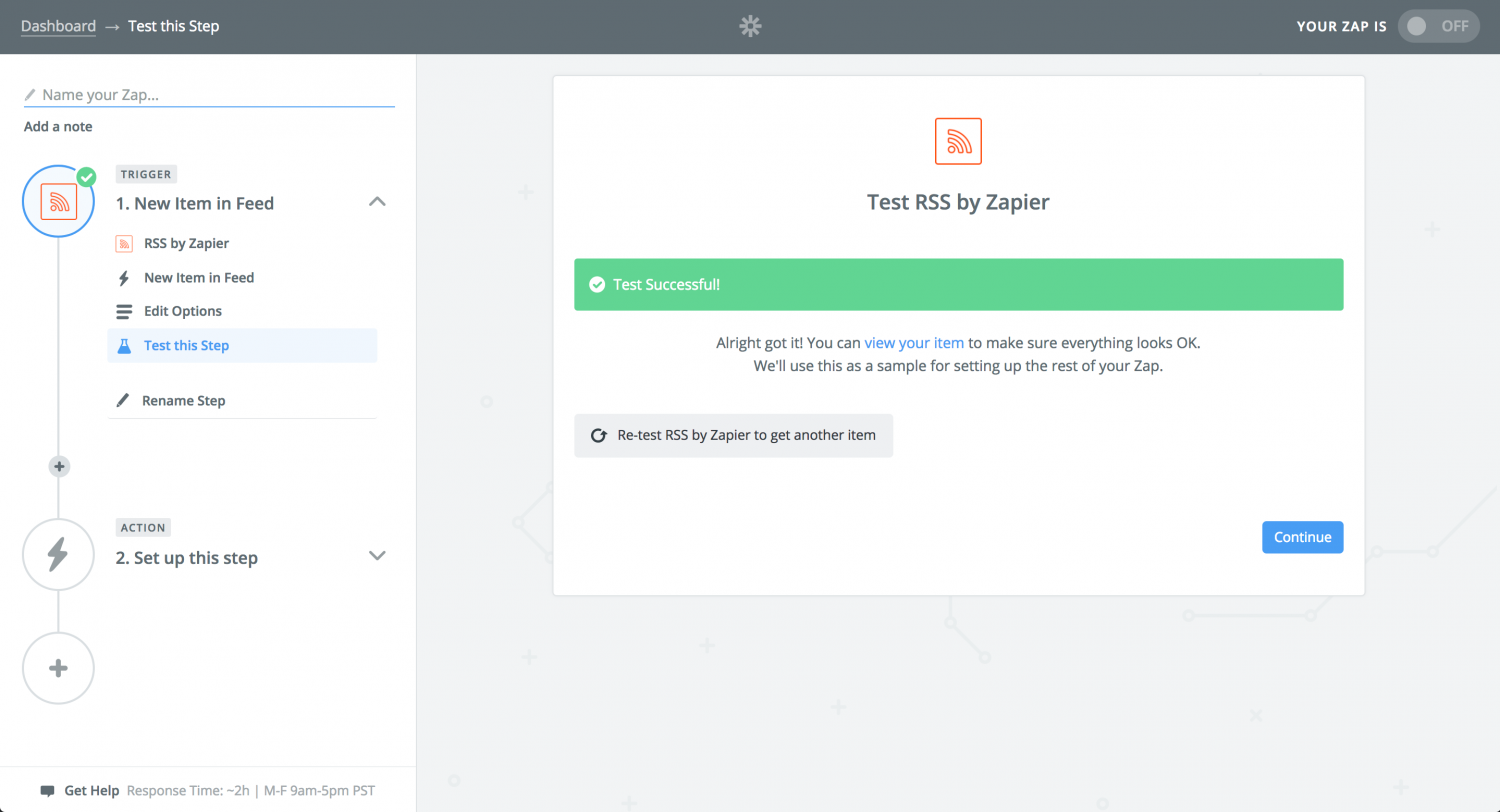
Task: Click Re-test RSS by Zapier button
Action: click(x=733, y=436)
